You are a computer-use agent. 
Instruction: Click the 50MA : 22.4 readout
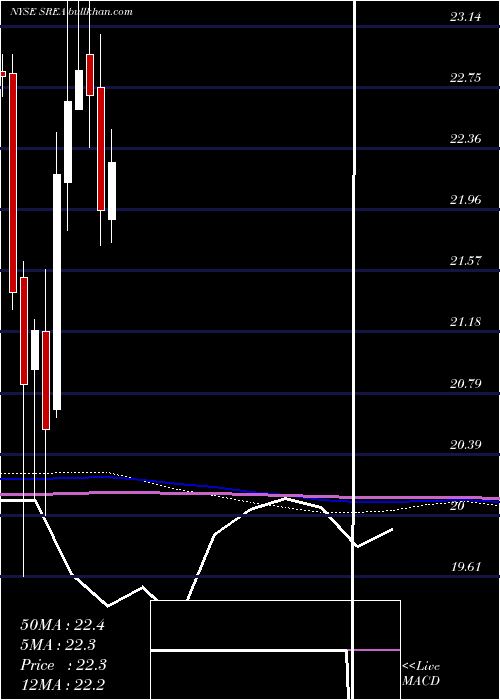[x=62, y=625]
